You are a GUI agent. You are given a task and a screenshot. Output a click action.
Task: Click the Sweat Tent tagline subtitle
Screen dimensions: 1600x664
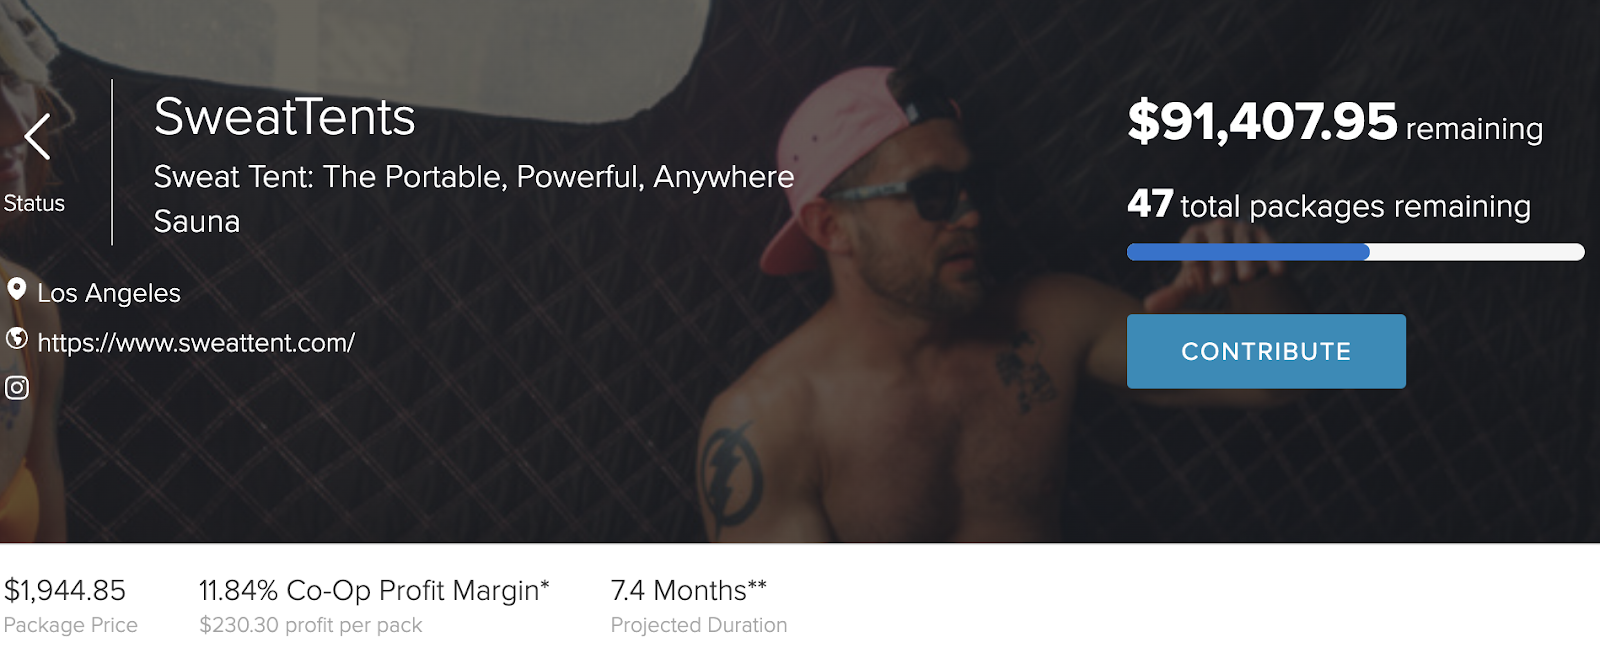coord(474,199)
